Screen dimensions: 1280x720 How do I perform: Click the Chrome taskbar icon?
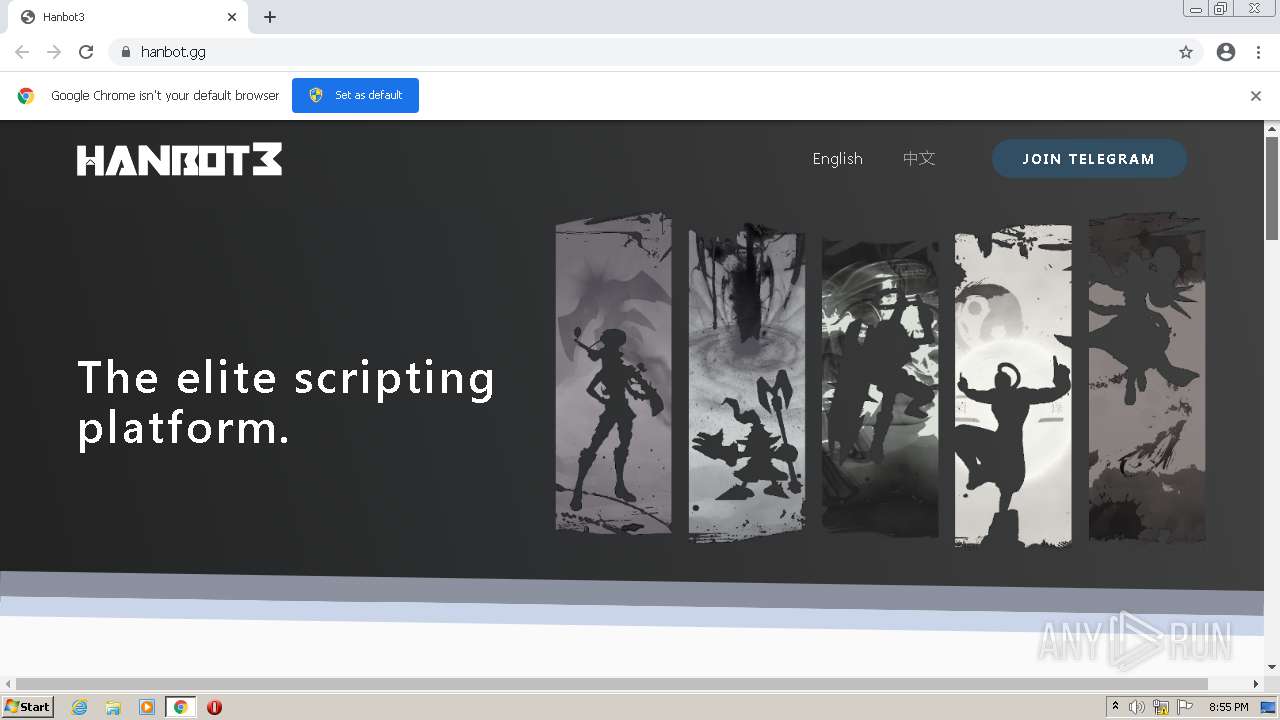pos(180,707)
